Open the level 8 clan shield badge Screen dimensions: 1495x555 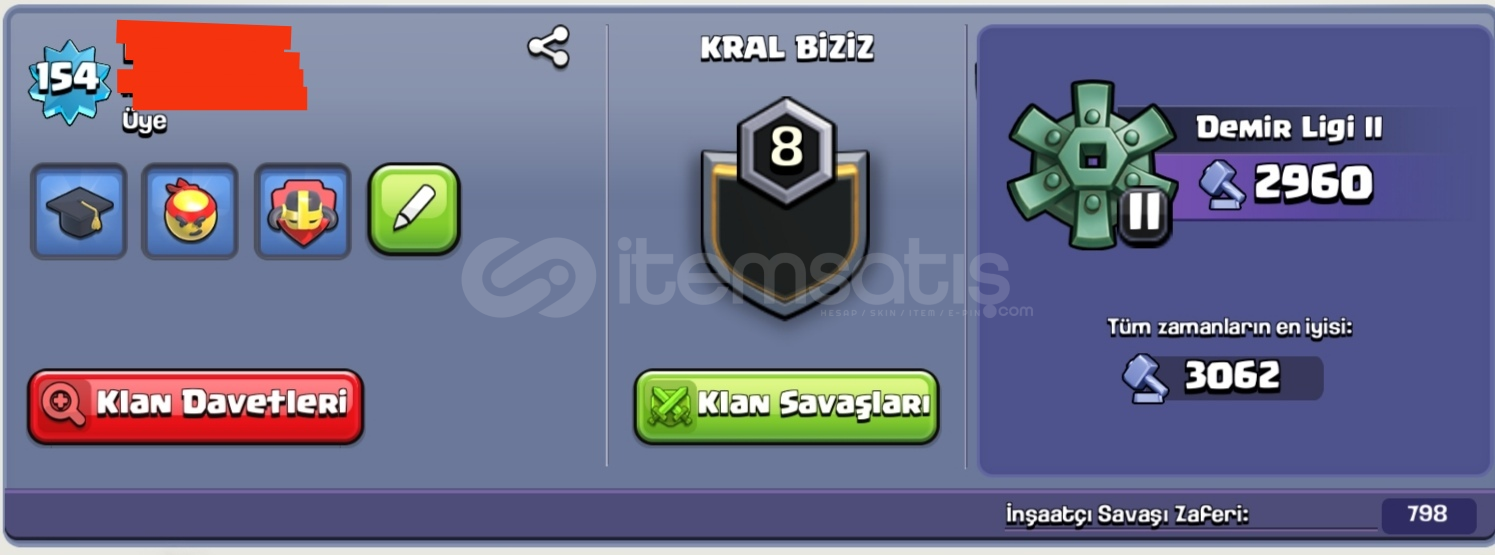(786, 207)
